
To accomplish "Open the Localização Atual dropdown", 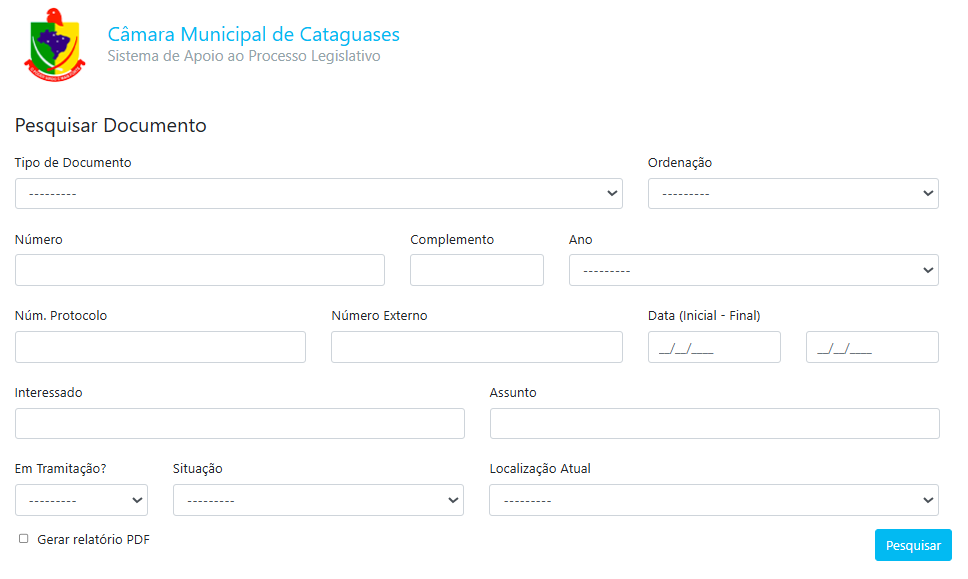I will (713, 500).
